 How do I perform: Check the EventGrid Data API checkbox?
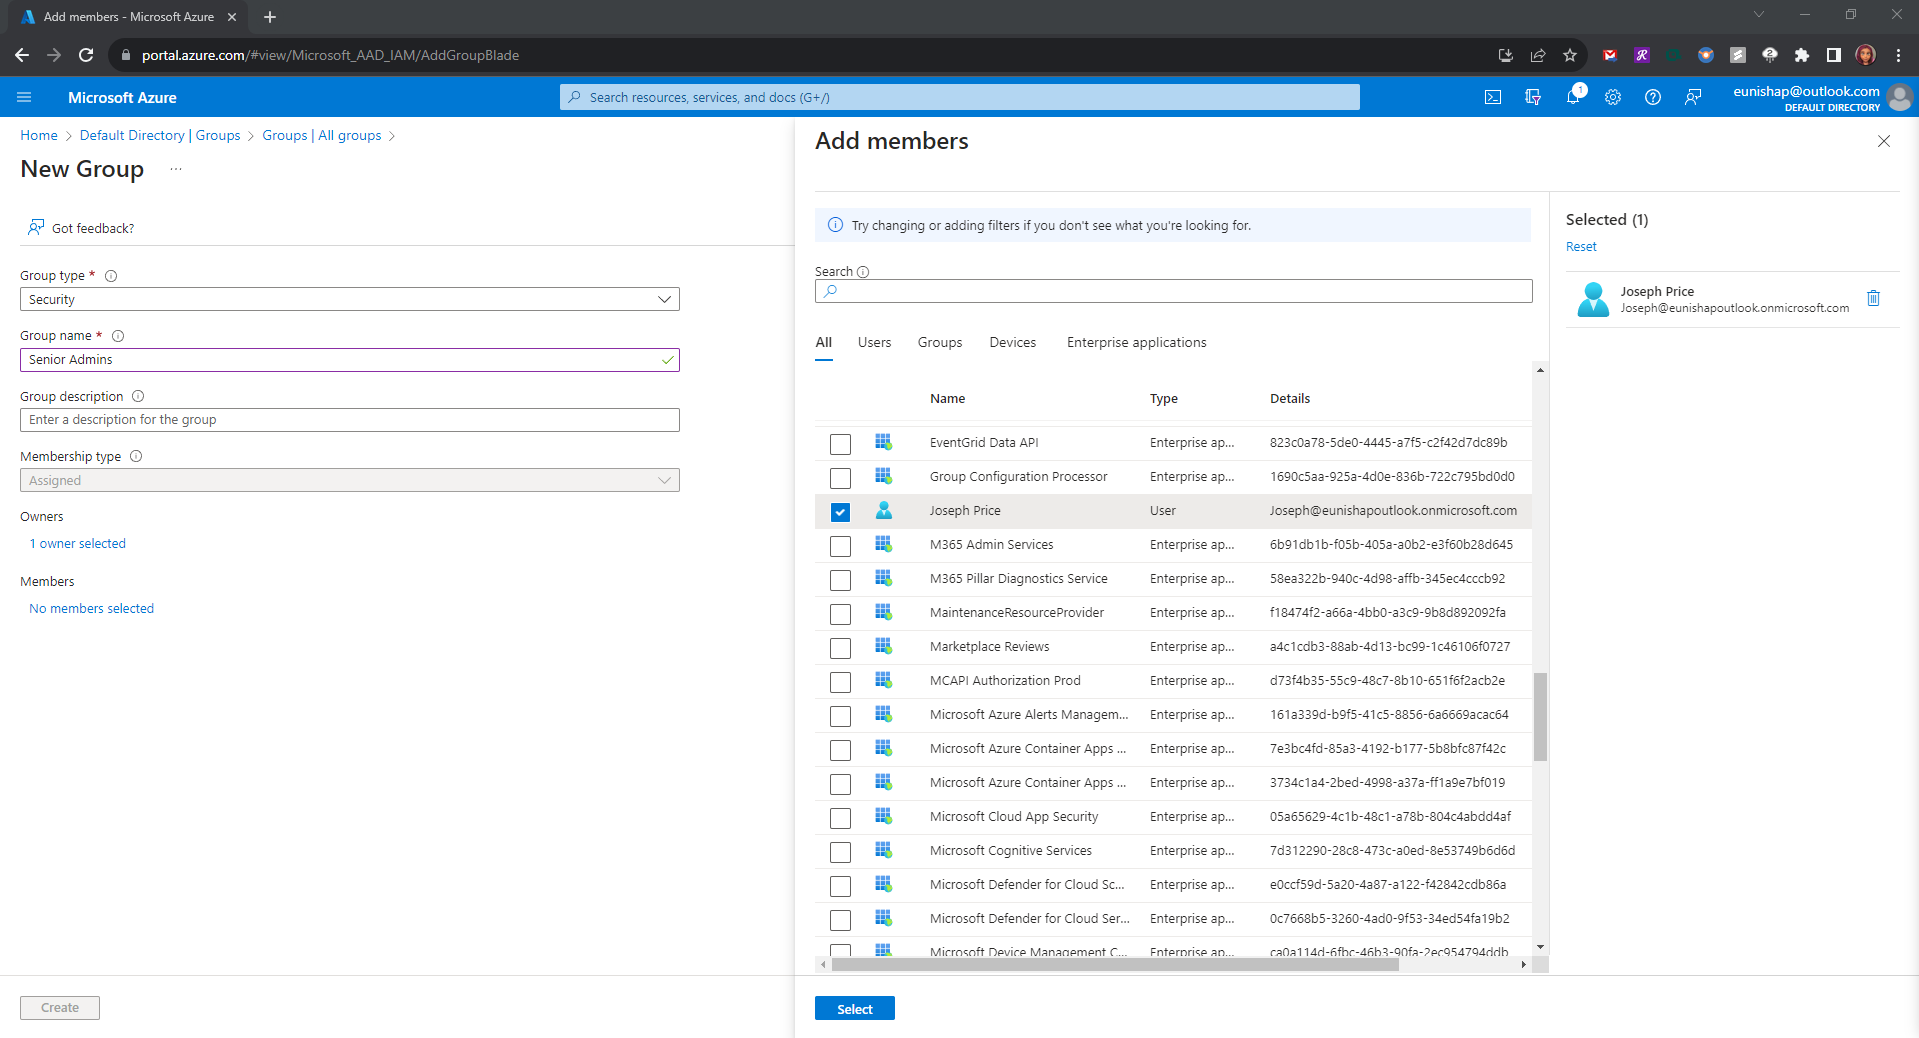pyautogui.click(x=840, y=444)
